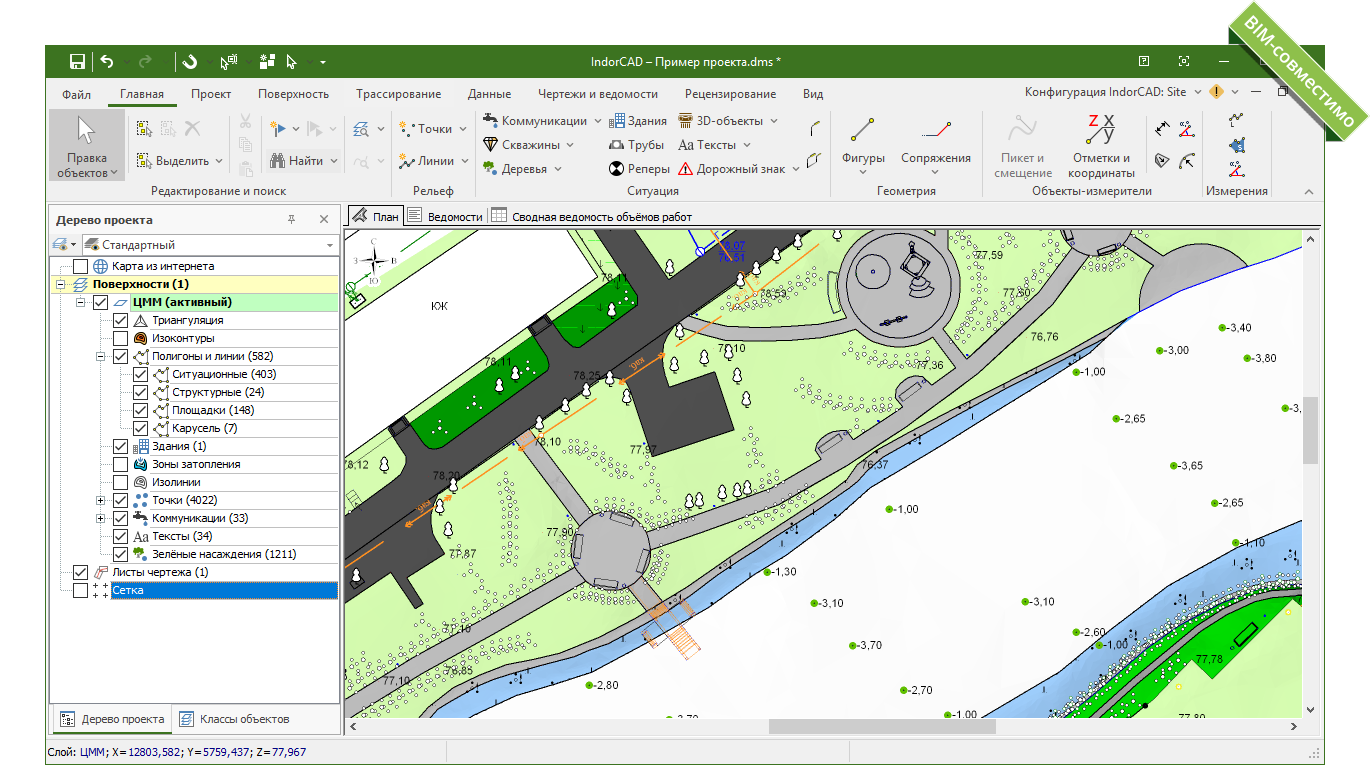This screenshot has height=765, width=1370.
Task: Open the Стандартный view dropdown
Action: pyautogui.click(x=208, y=245)
